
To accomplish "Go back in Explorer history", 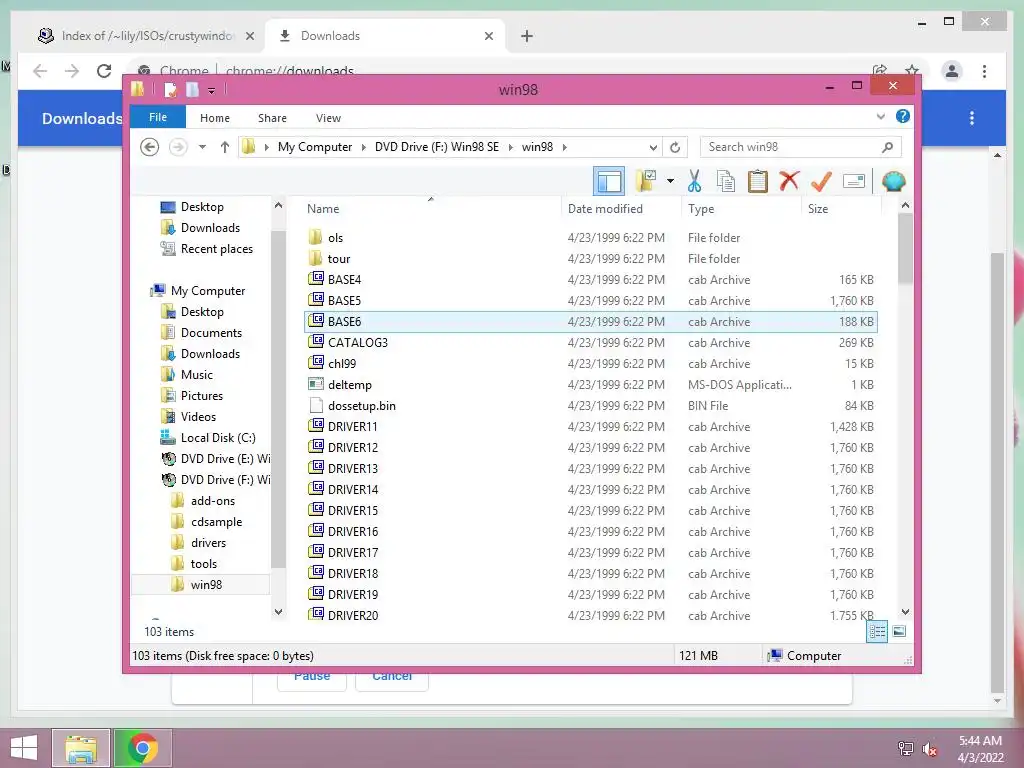I will click(x=150, y=147).
